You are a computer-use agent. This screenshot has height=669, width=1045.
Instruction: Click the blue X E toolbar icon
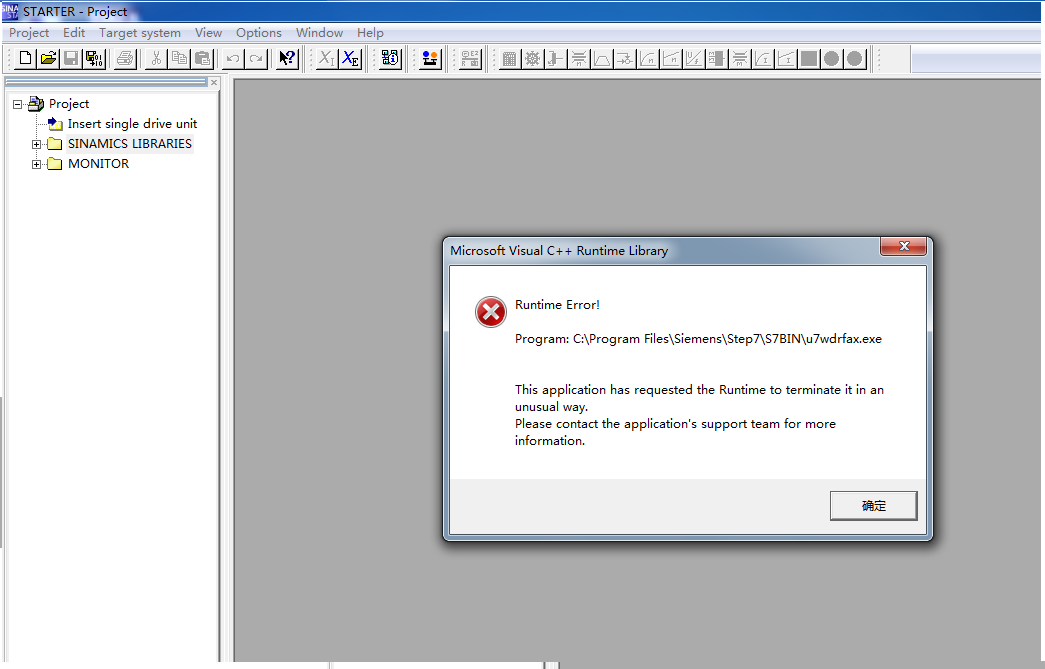click(350, 58)
